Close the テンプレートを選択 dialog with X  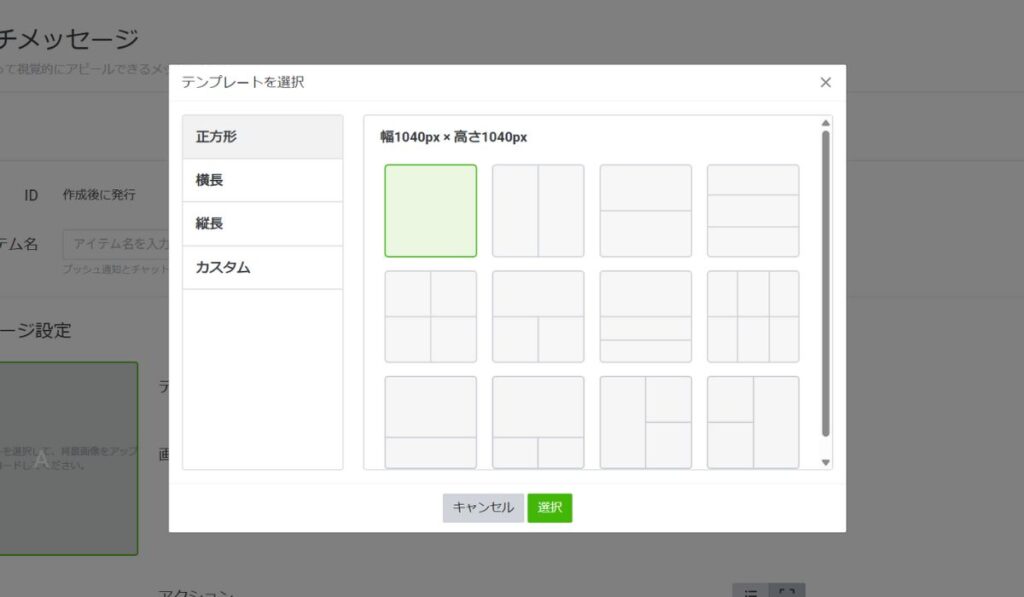click(825, 83)
